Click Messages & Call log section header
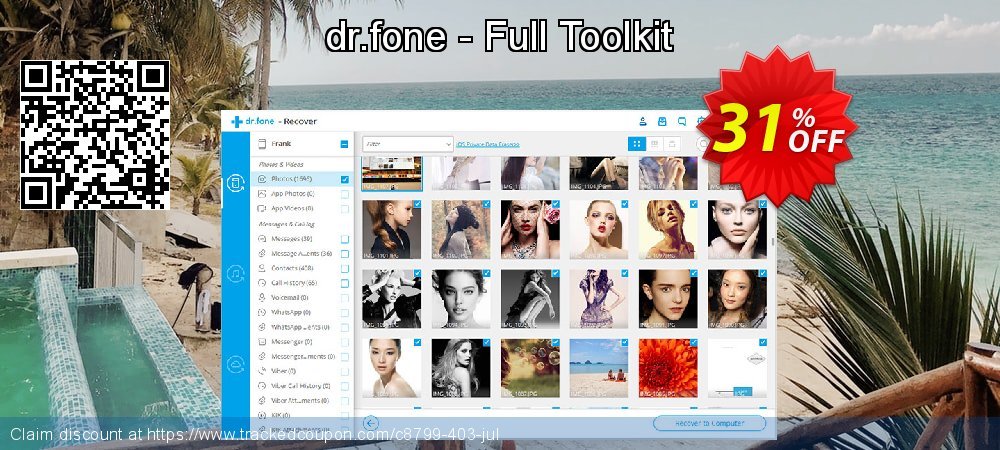The image size is (1000, 450). pyautogui.click(x=286, y=224)
